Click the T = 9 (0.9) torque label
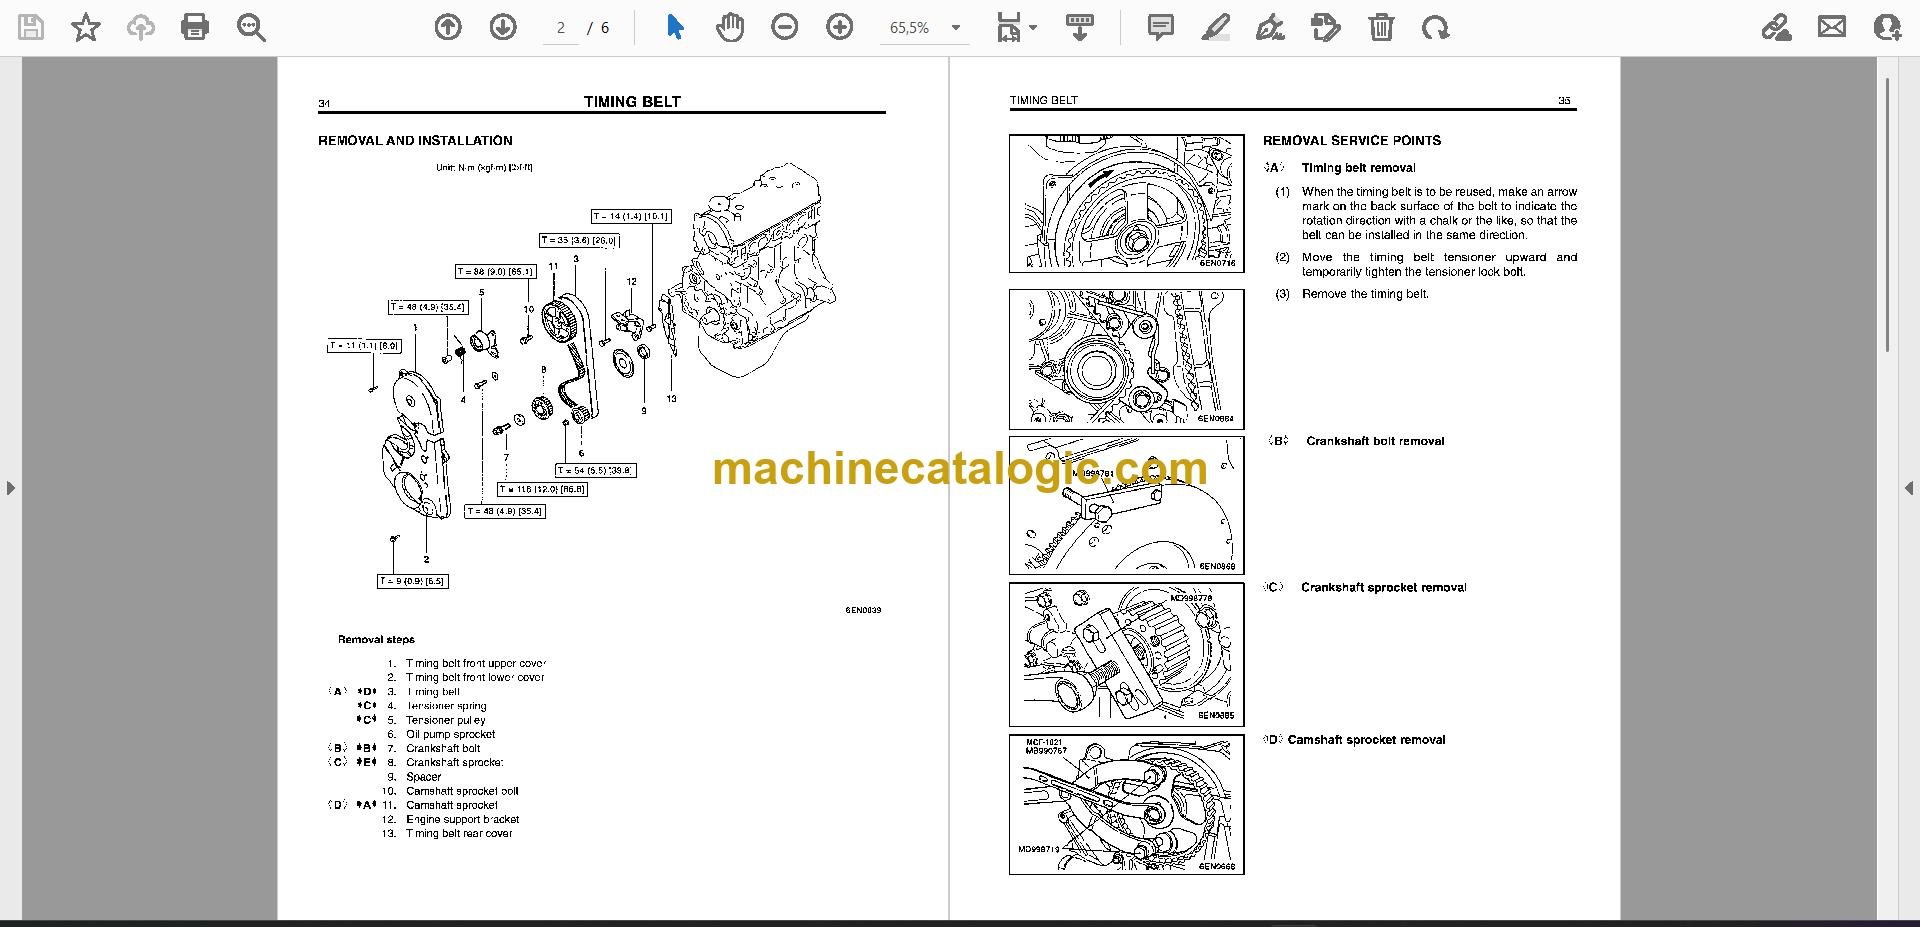 (412, 581)
